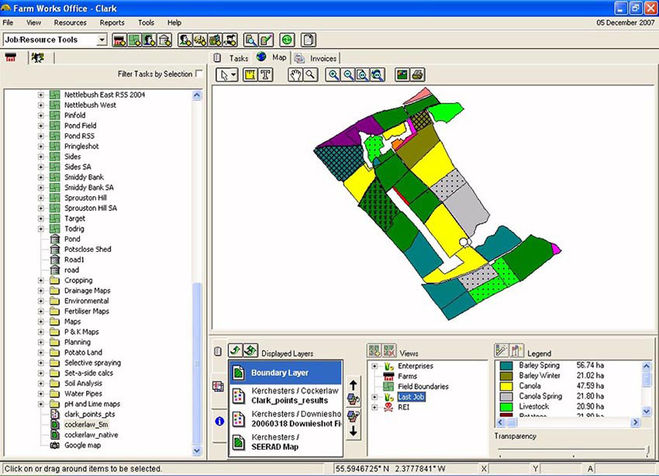This screenshot has height=476, width=659.
Task: Expand the Enterprises view node
Action: [374, 366]
